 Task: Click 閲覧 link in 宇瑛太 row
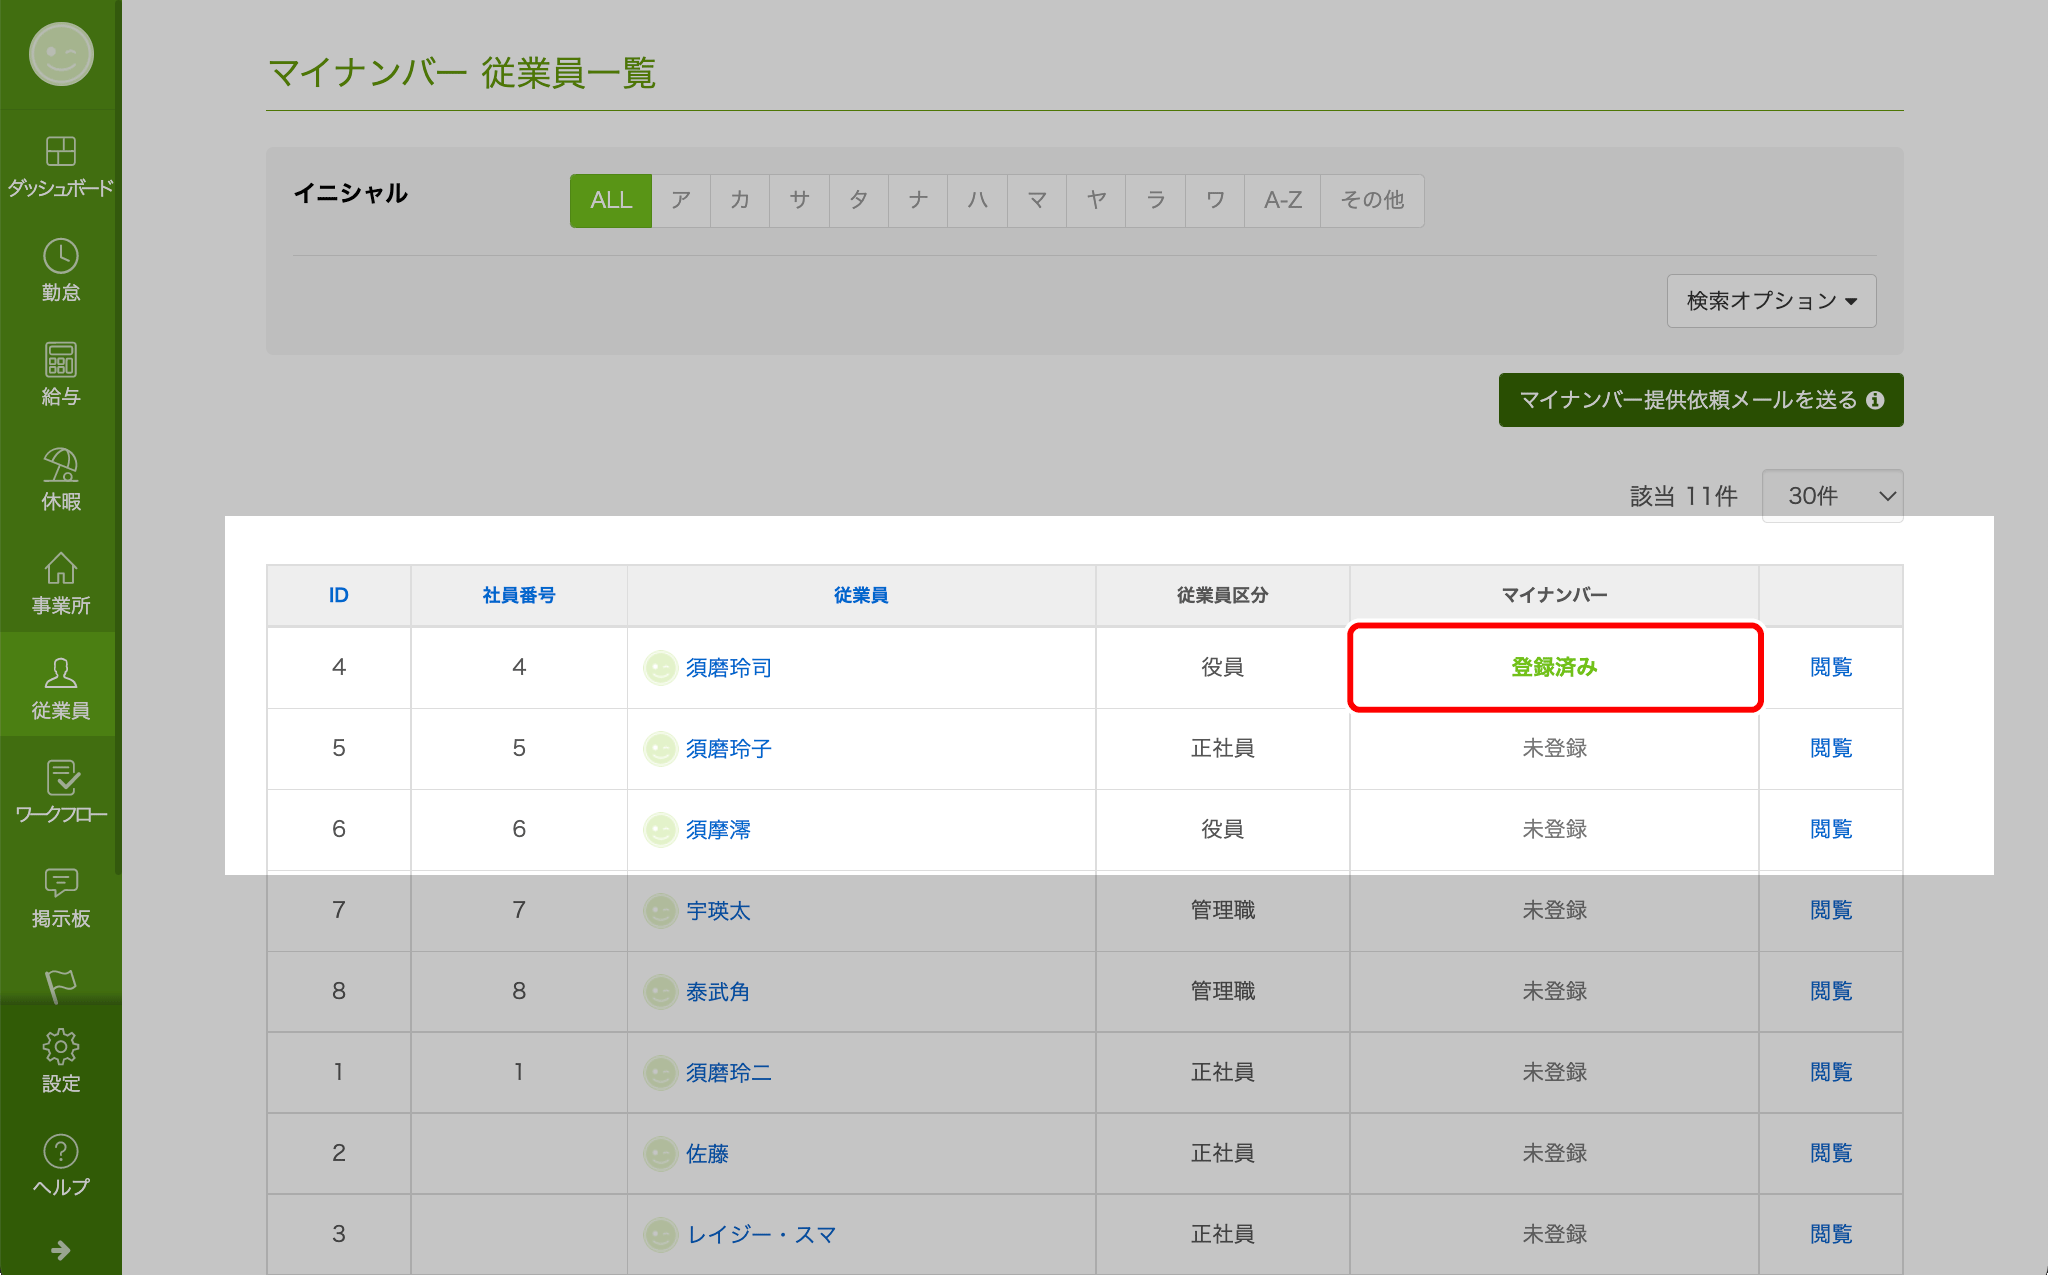tap(1831, 910)
